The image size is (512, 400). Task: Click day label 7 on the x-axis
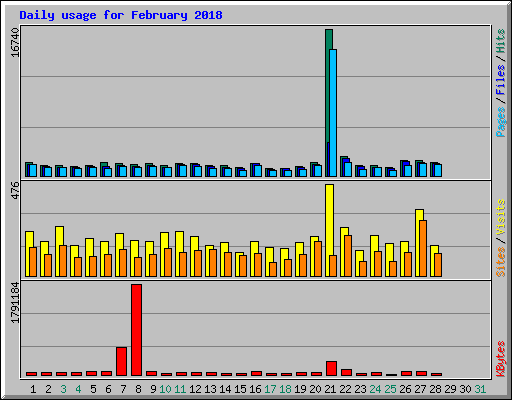(123, 389)
